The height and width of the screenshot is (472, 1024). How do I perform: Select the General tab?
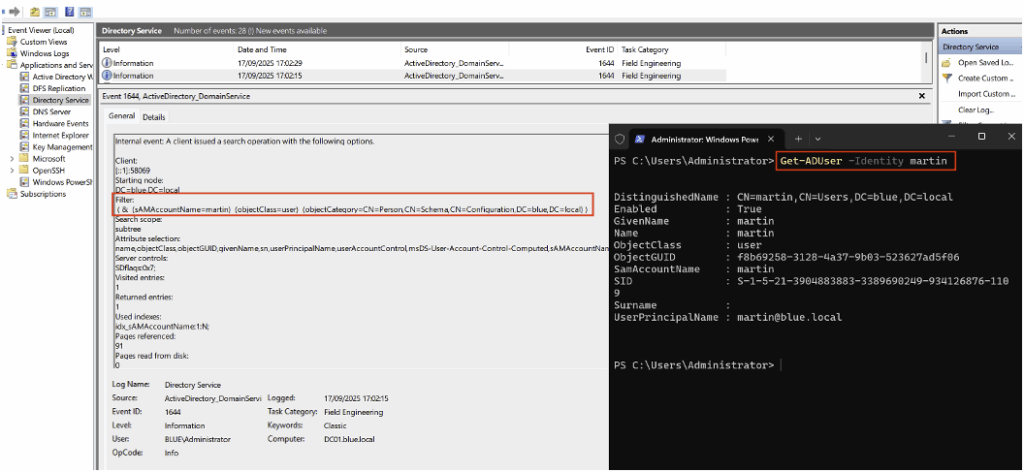coord(122,117)
